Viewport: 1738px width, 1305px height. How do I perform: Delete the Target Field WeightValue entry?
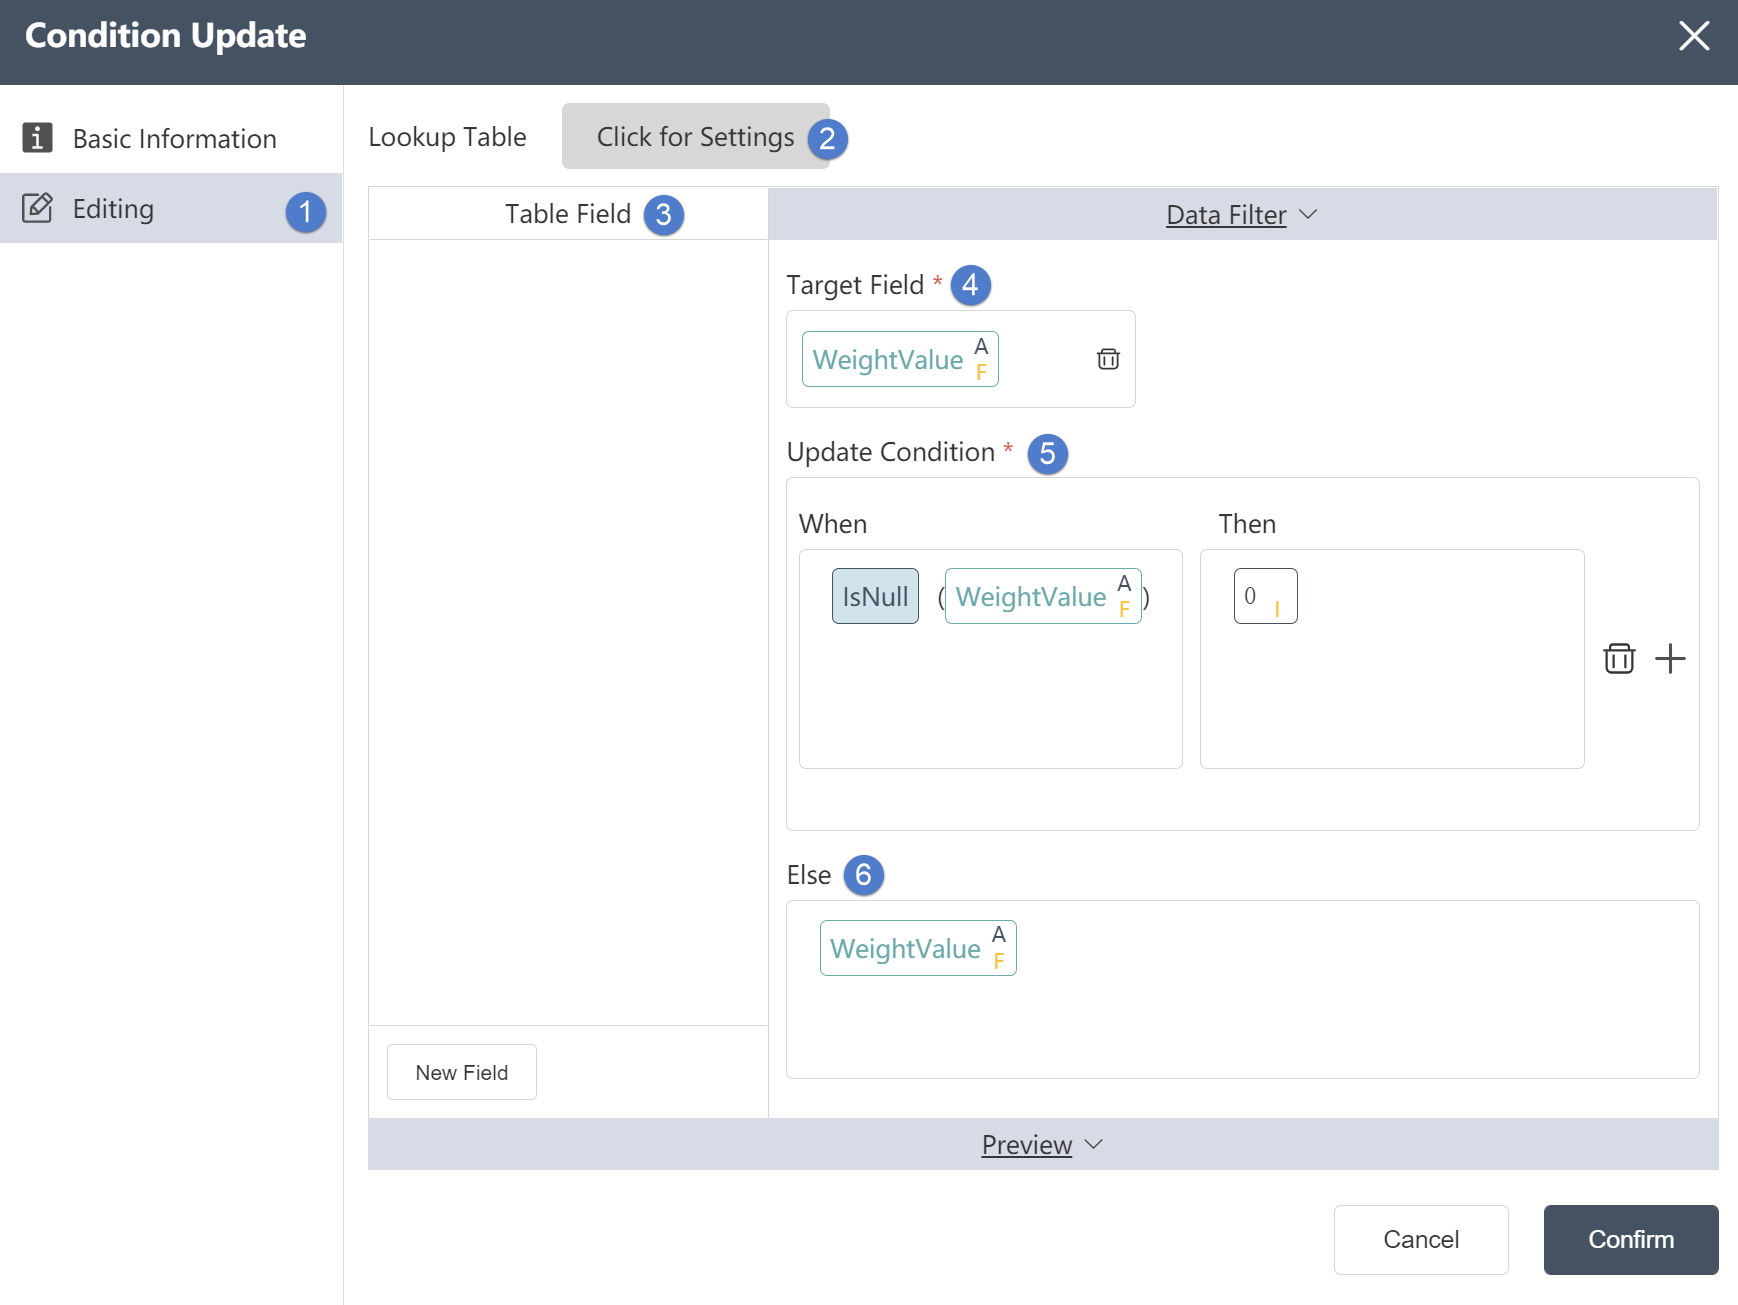tap(1108, 359)
